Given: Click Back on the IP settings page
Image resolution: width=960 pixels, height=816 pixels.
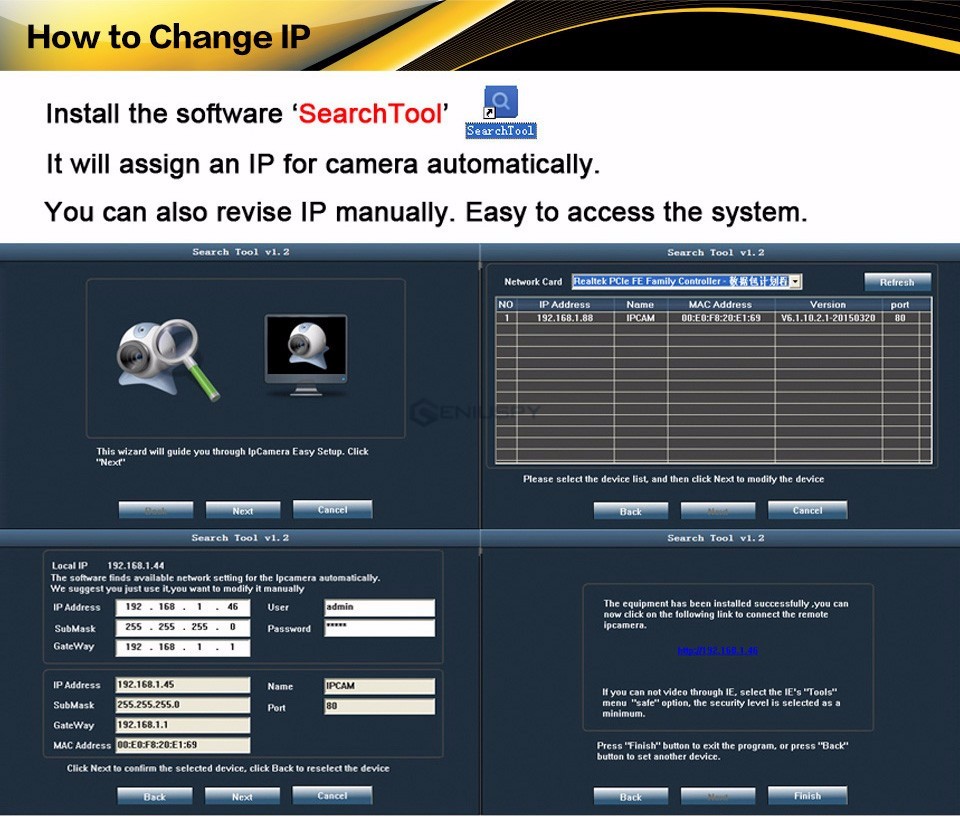Looking at the screenshot, I should coord(154,796).
